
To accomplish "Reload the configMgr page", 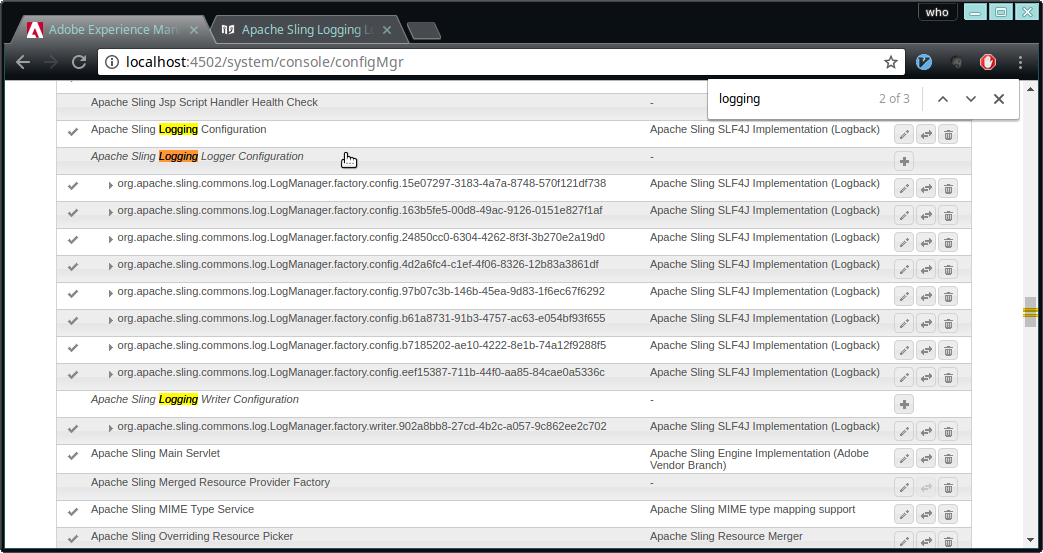I will pyautogui.click(x=79, y=63).
